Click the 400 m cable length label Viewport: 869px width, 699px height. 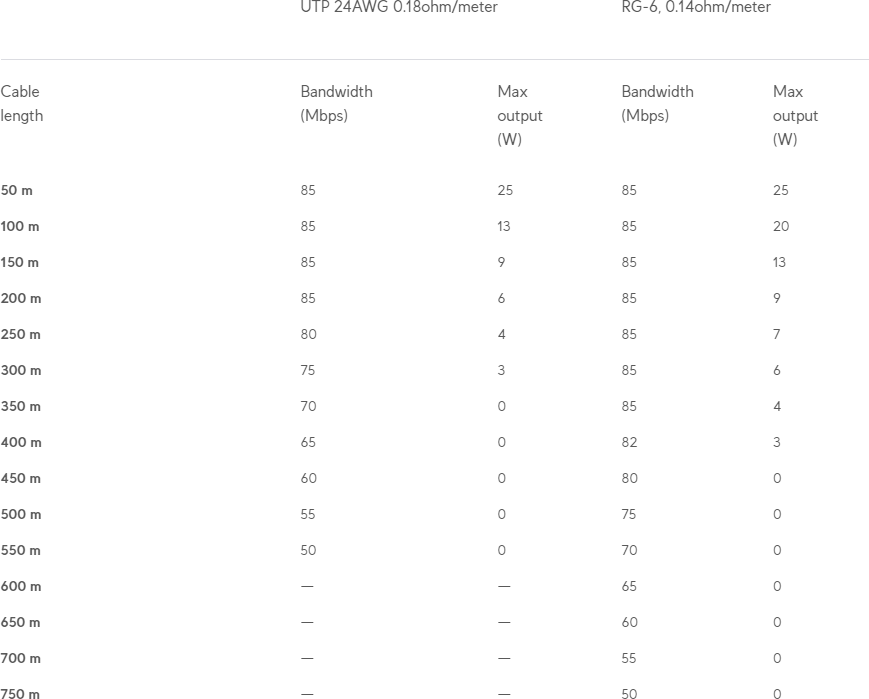click(x=21, y=442)
